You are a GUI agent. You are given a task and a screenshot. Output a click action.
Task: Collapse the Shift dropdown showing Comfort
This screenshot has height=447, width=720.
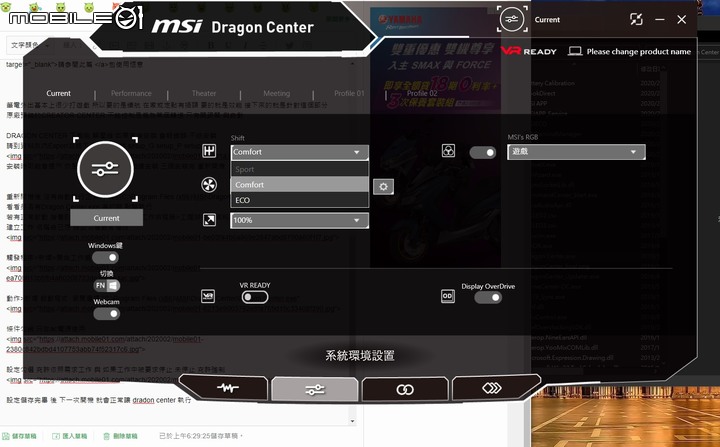[299, 152]
